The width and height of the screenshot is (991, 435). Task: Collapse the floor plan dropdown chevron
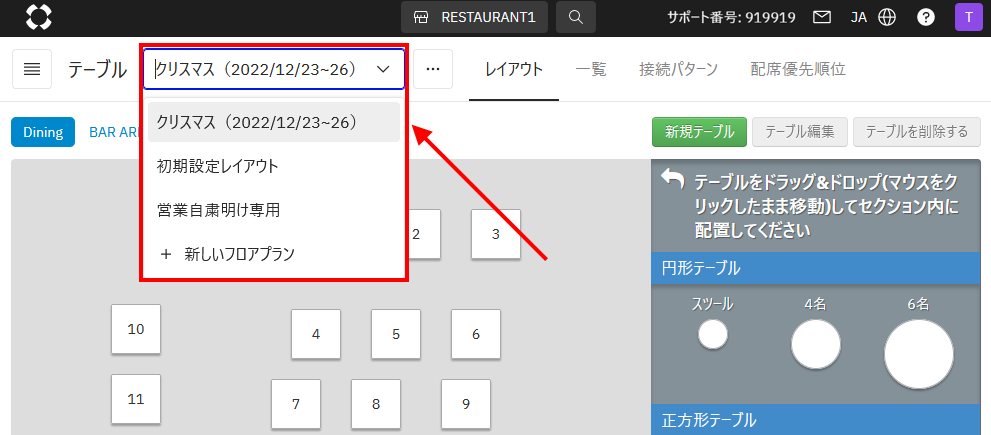[382, 69]
